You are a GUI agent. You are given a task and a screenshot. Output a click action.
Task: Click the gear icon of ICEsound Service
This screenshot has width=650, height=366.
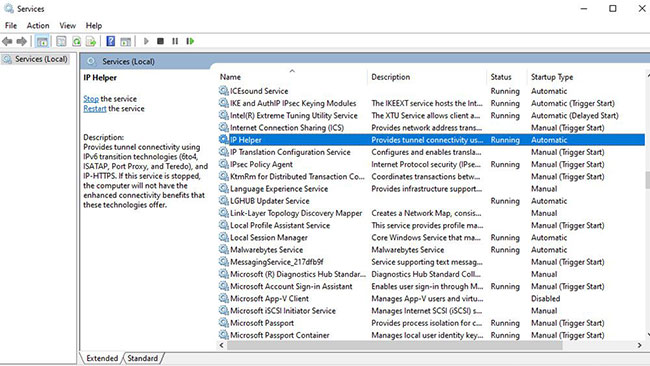(x=223, y=91)
